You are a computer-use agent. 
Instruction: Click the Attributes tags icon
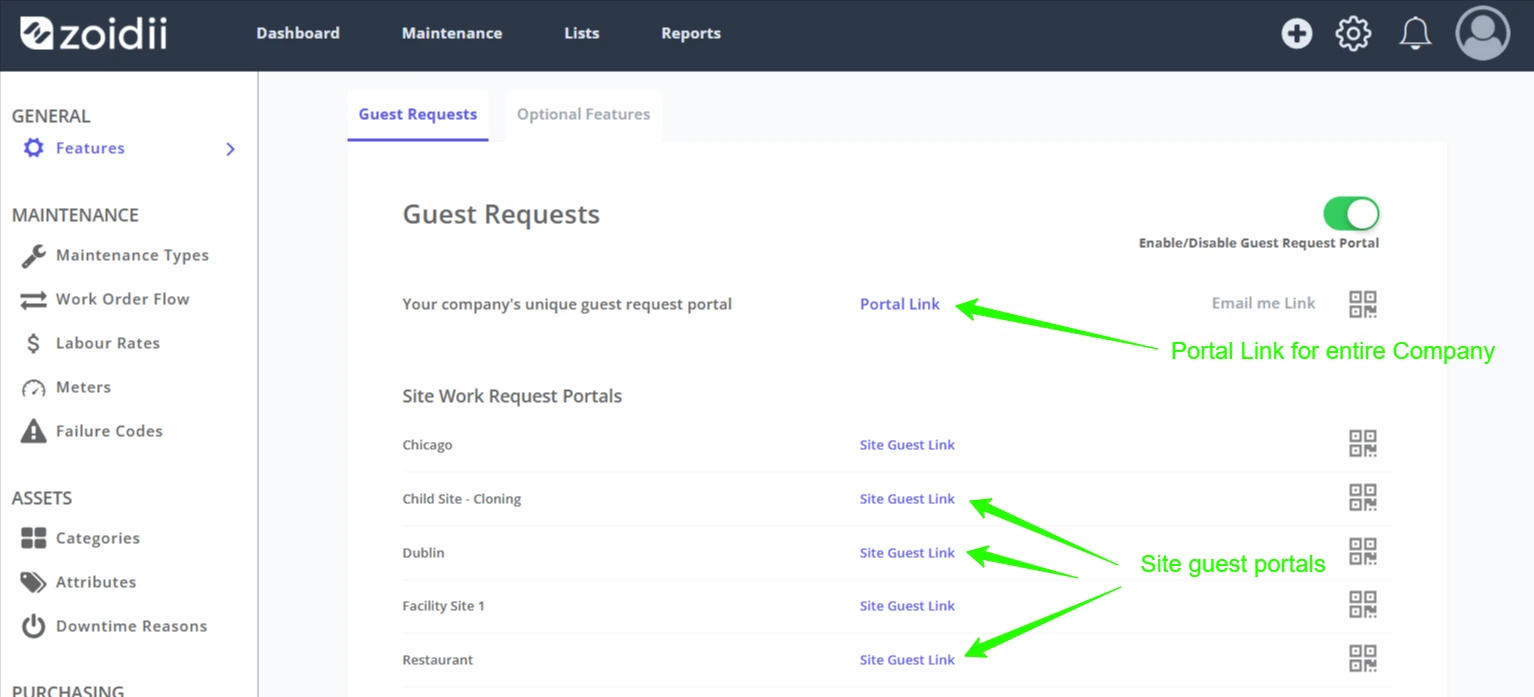34,582
